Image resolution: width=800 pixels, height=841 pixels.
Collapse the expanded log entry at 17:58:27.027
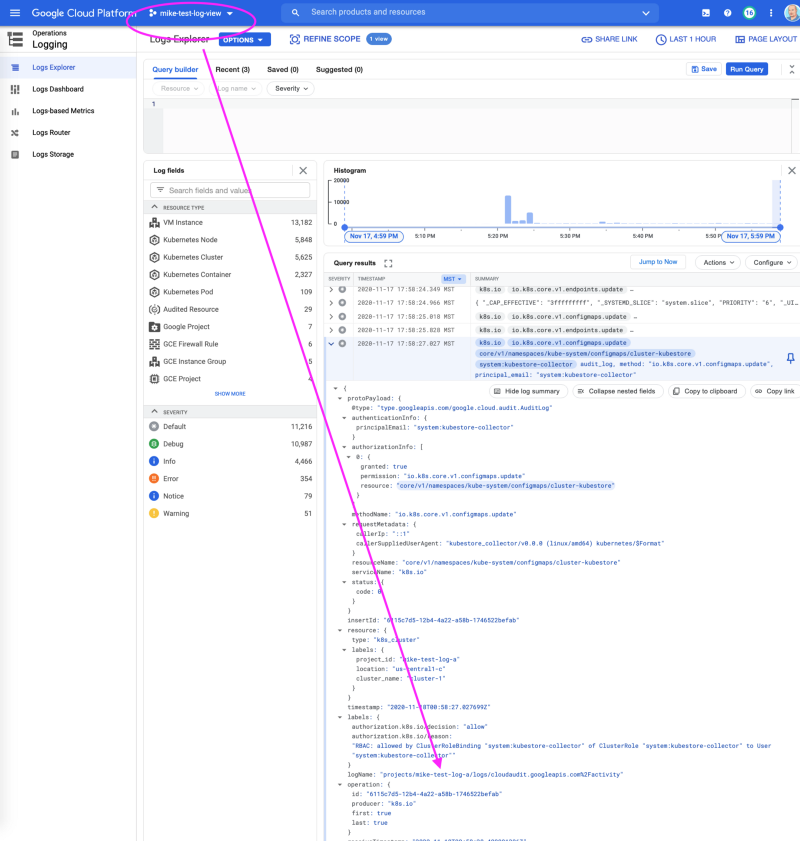tap(331, 344)
